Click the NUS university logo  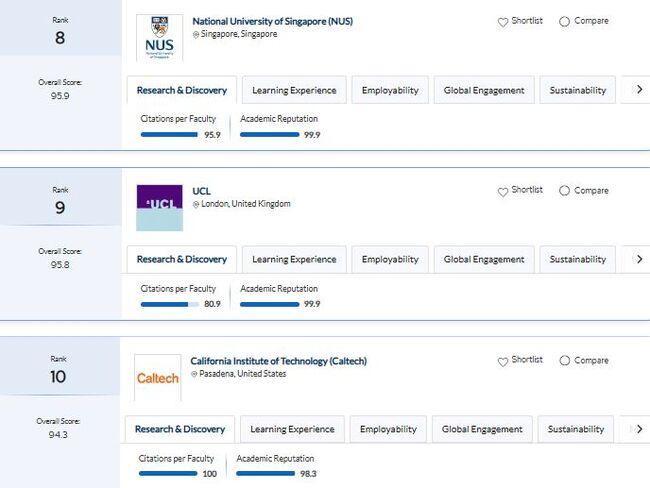(159, 38)
